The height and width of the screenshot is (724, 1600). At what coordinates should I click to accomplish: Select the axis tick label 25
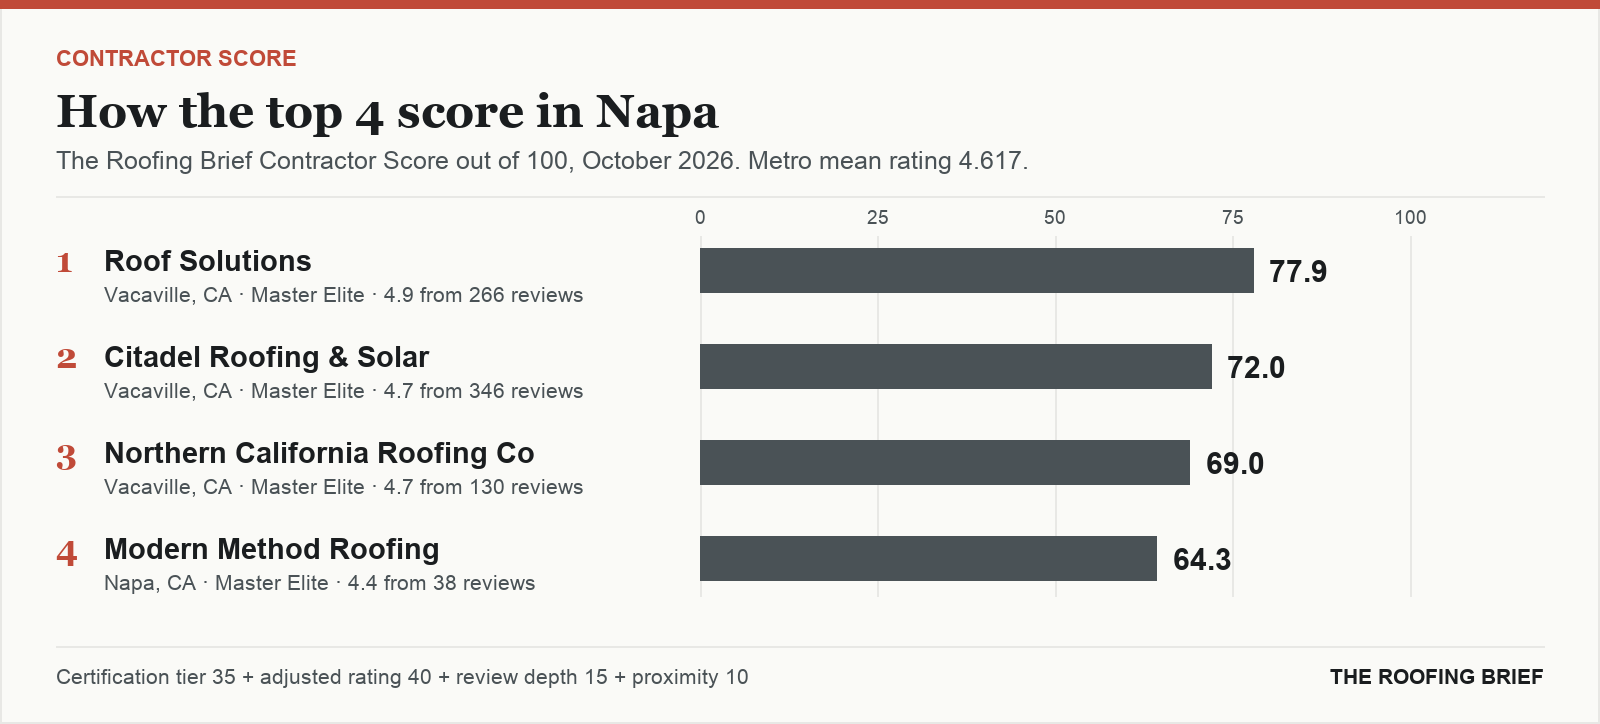point(877,218)
